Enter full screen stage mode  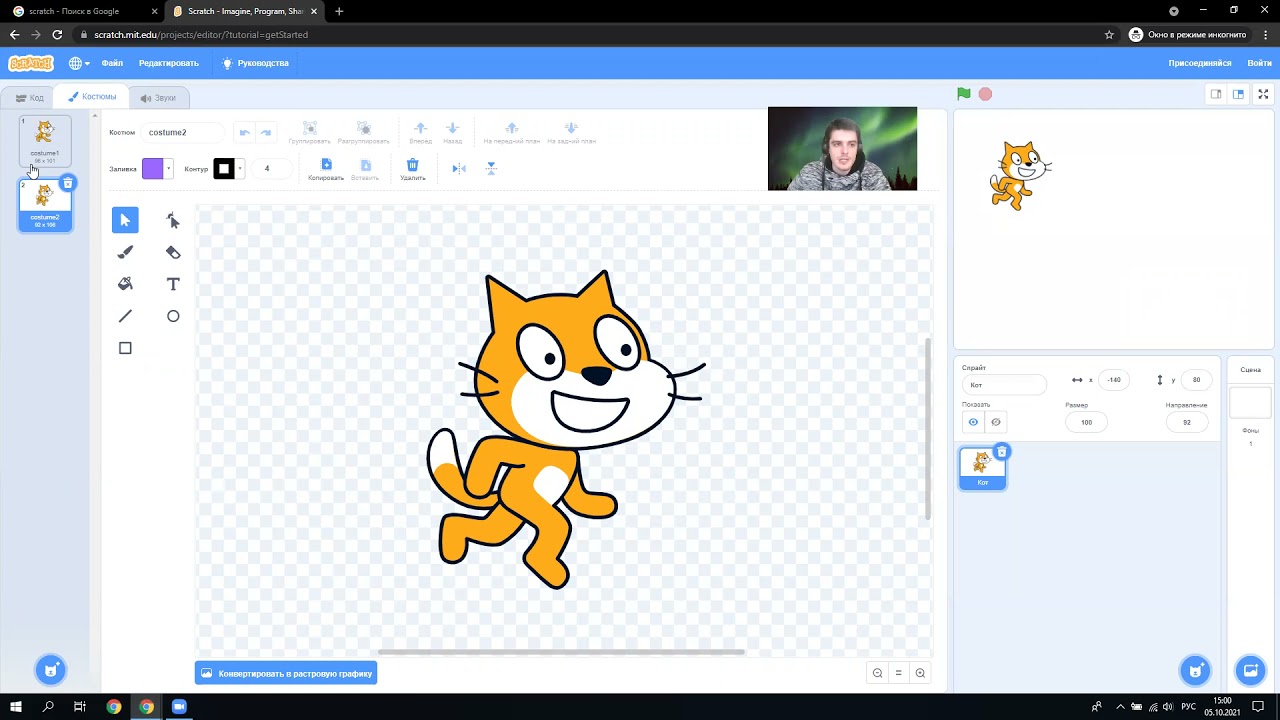(1263, 94)
